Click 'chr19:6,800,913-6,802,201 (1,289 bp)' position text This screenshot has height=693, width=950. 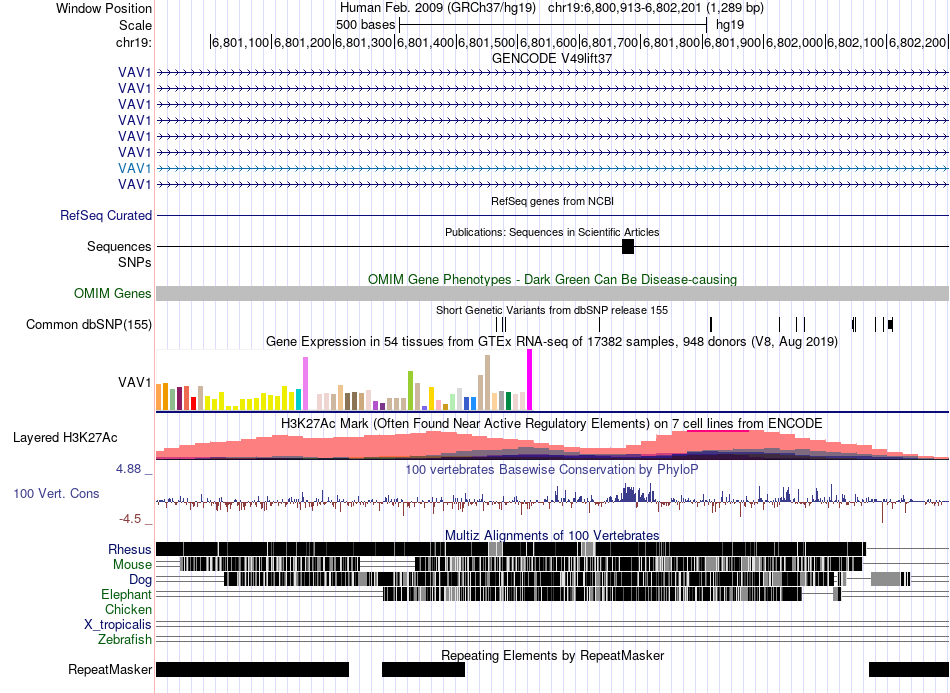[x=656, y=8]
